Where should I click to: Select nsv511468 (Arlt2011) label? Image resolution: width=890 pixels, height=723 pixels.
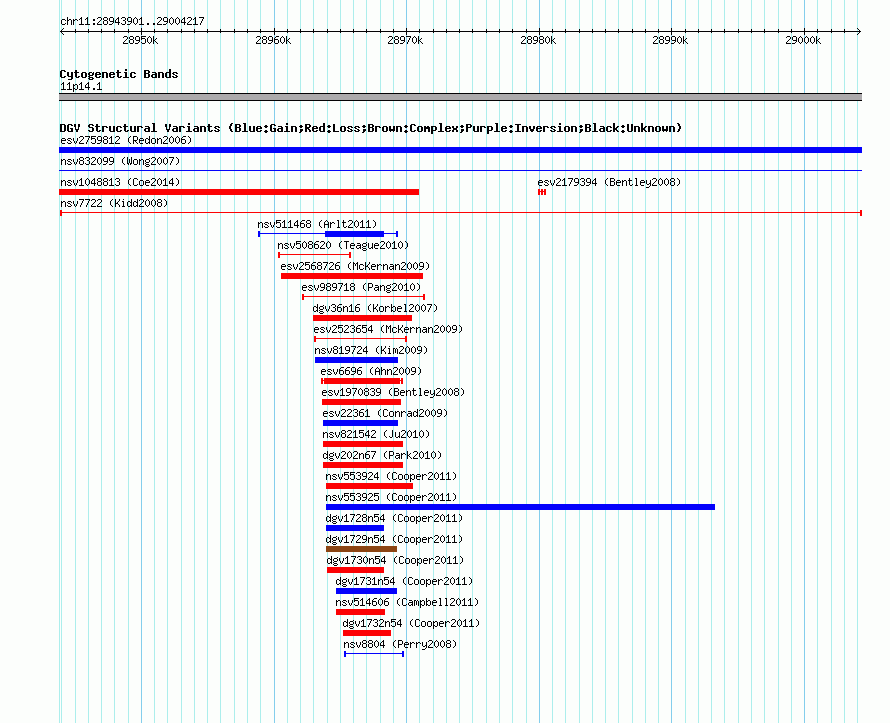317,224
